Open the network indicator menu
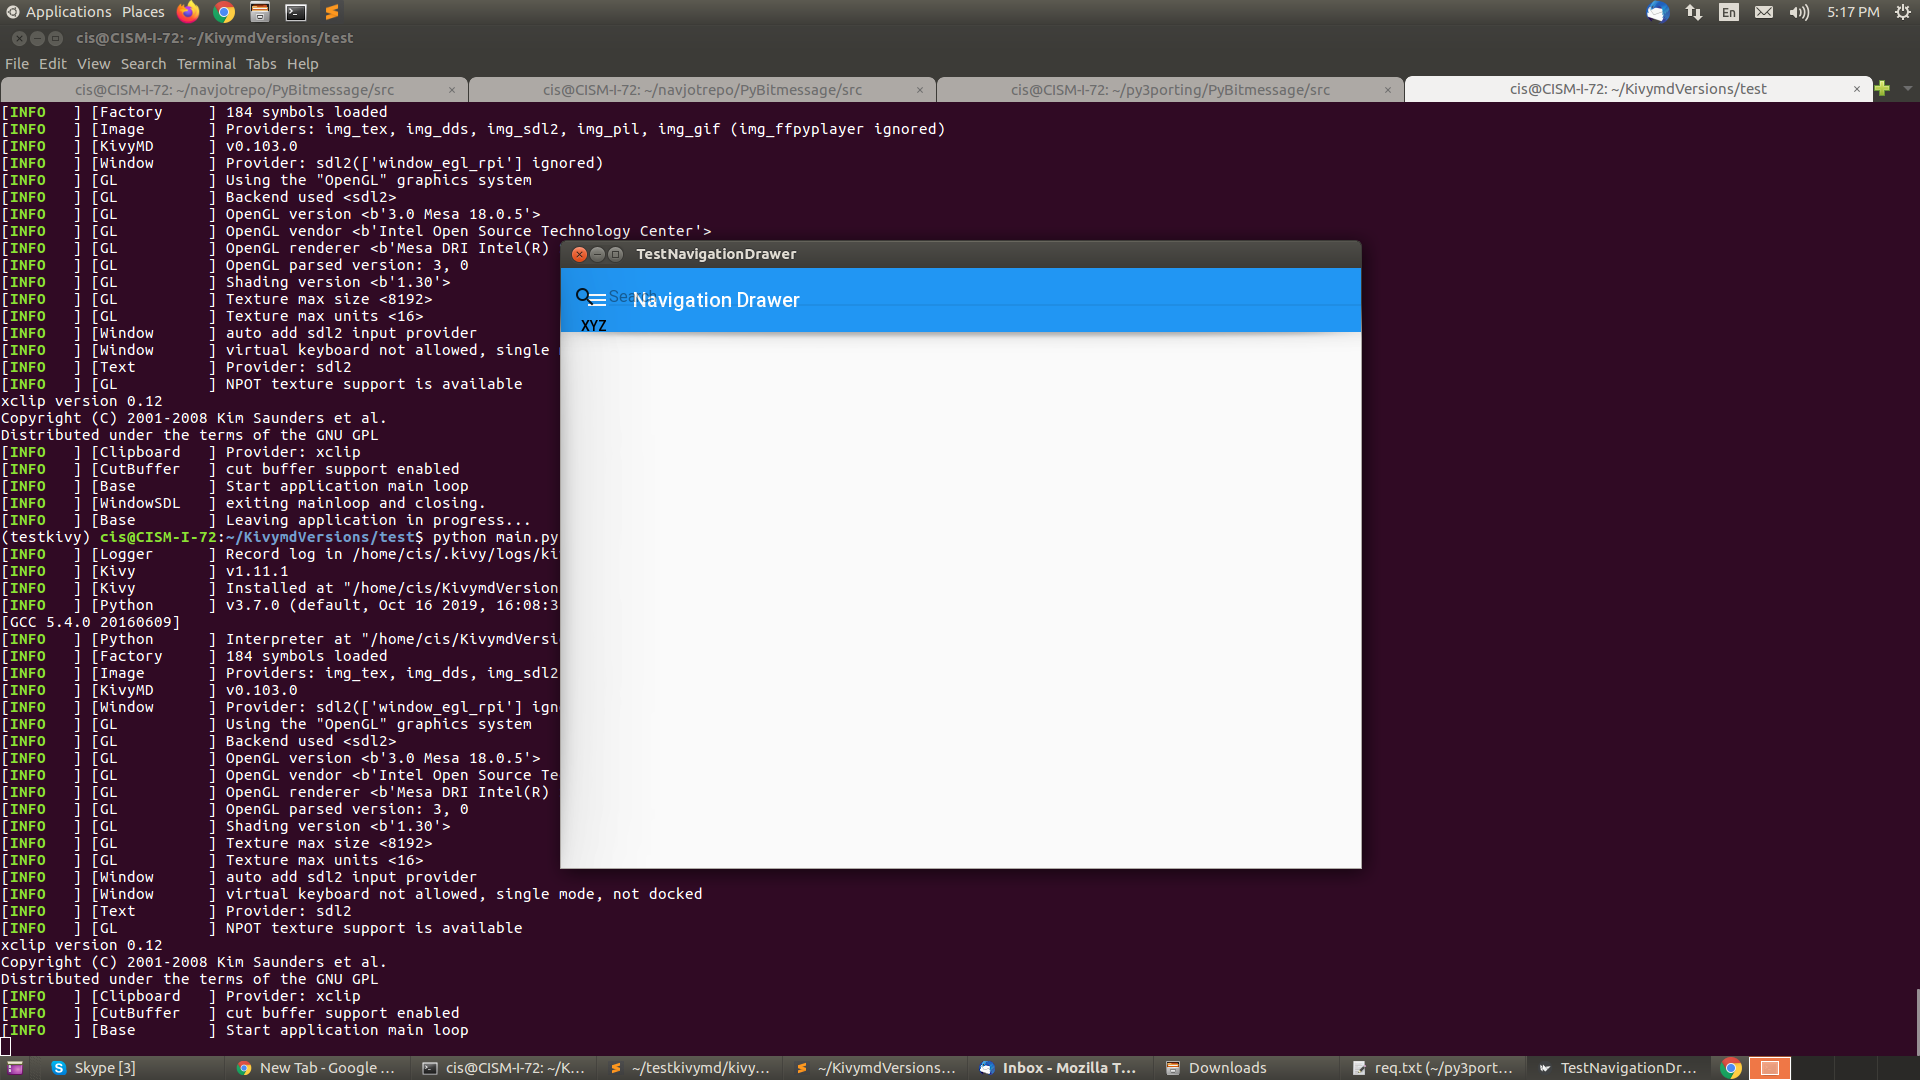Image resolution: width=1920 pixels, height=1080 pixels. [1693, 12]
